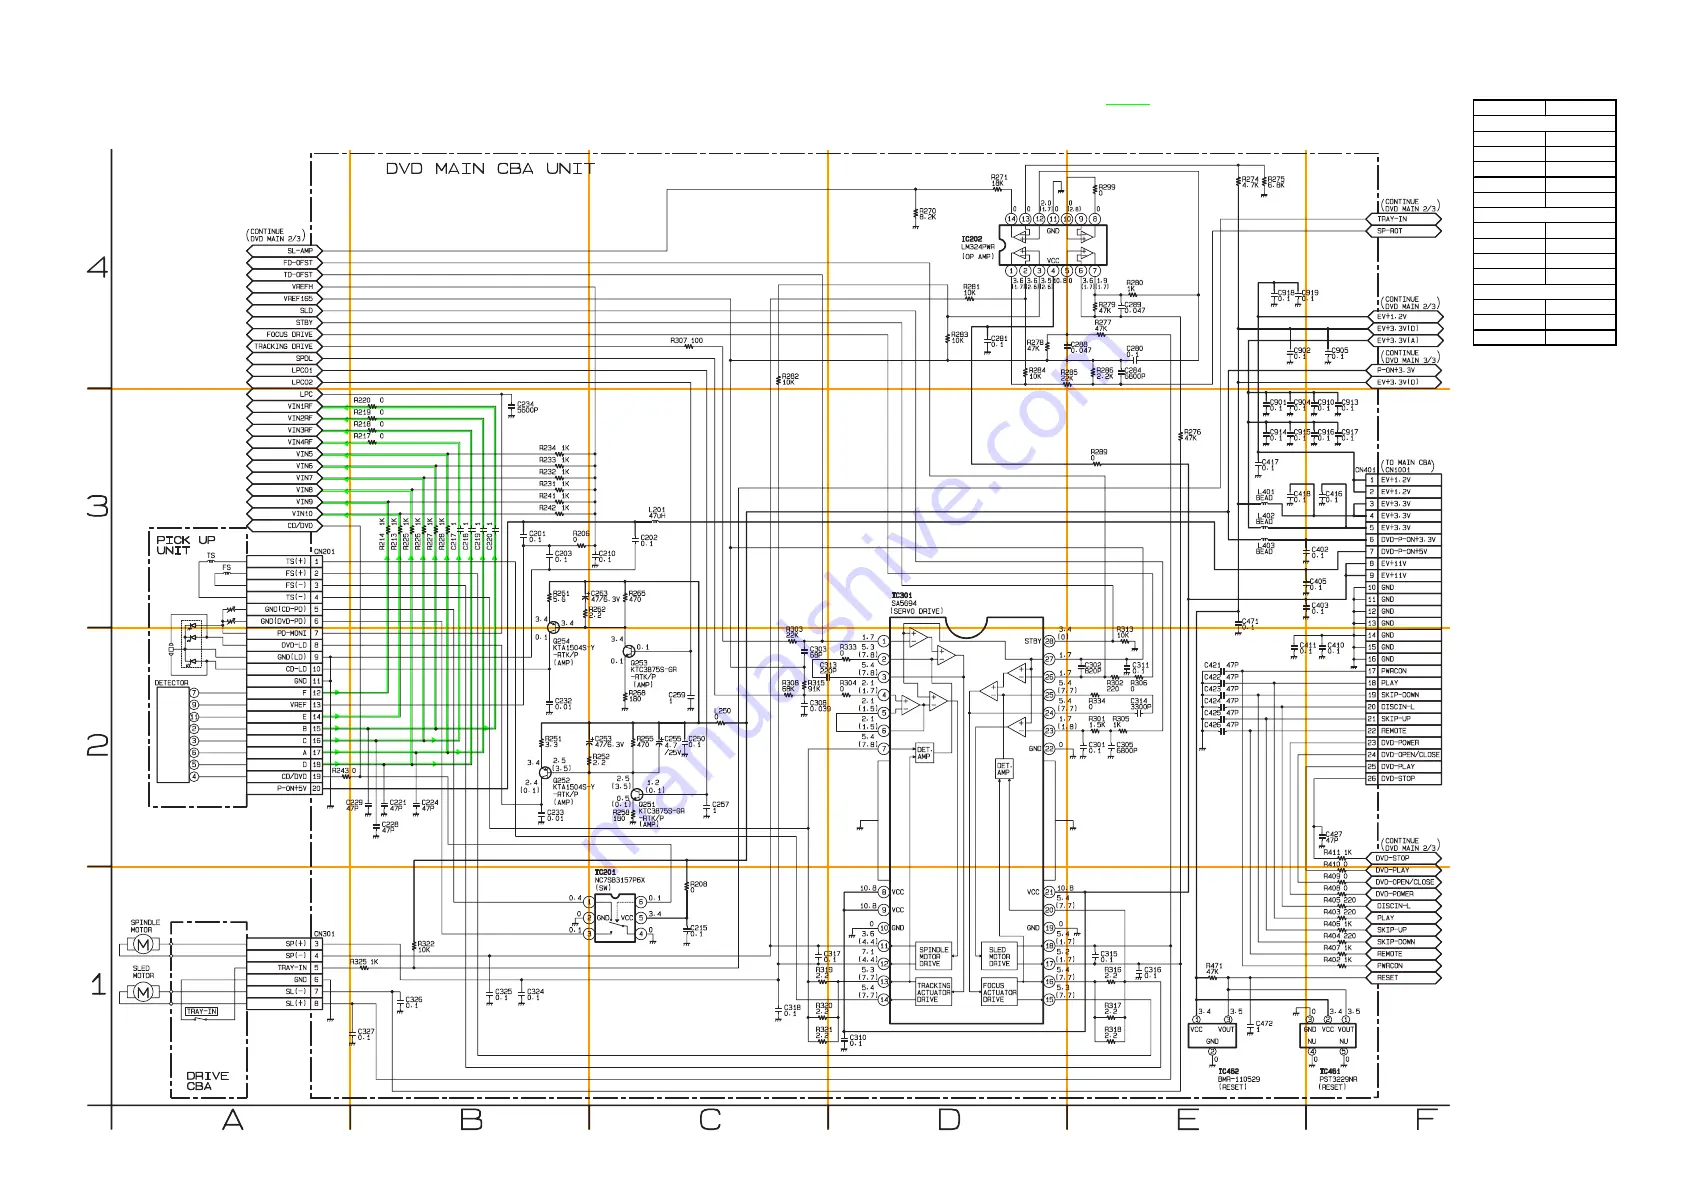Screen dimensions: 1701x1191
Task: Click the IC301 SA5694 servo drive label
Action: (x=917, y=603)
